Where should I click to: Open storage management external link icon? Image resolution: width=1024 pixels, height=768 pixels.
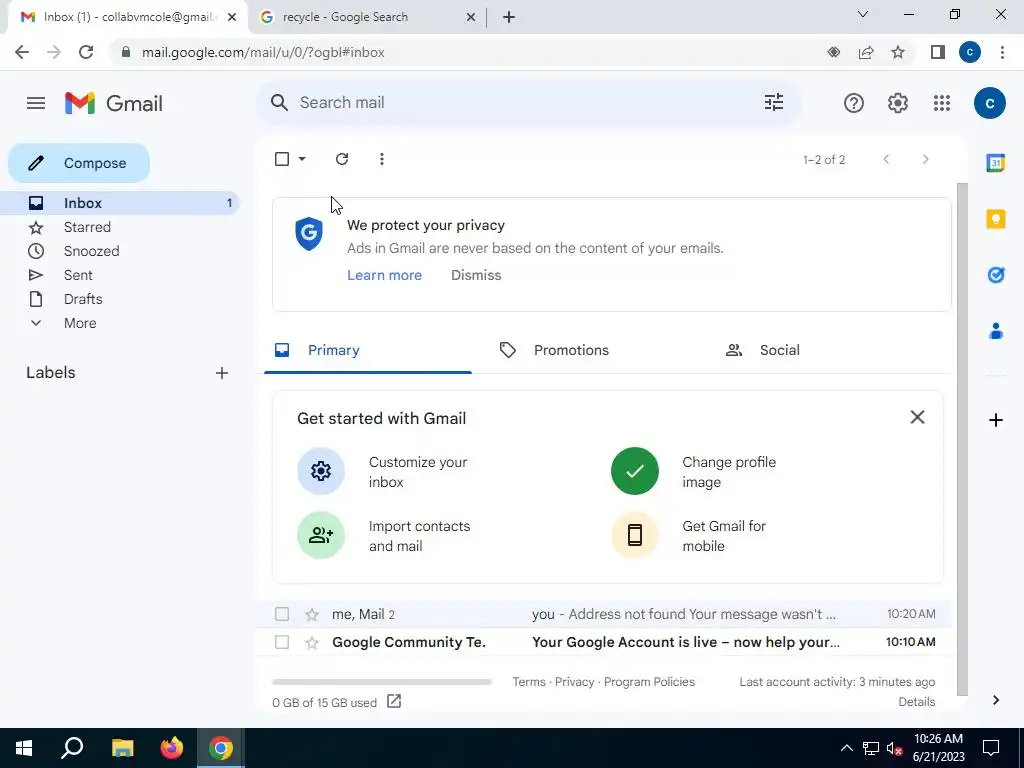click(x=394, y=701)
